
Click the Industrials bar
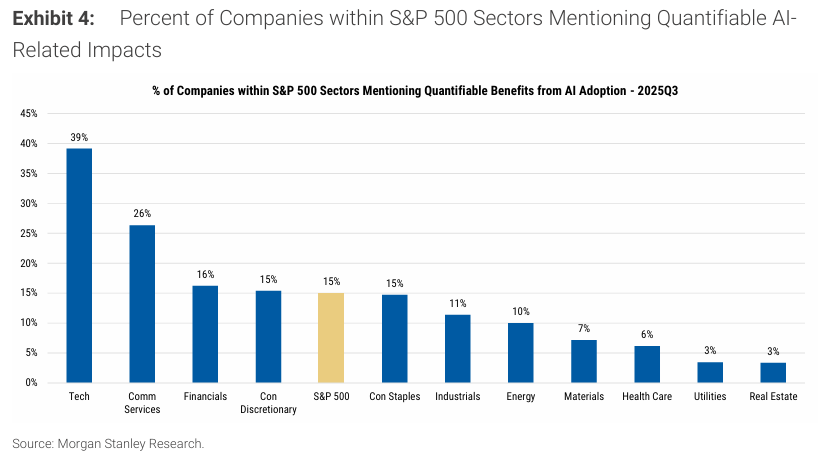(457, 348)
